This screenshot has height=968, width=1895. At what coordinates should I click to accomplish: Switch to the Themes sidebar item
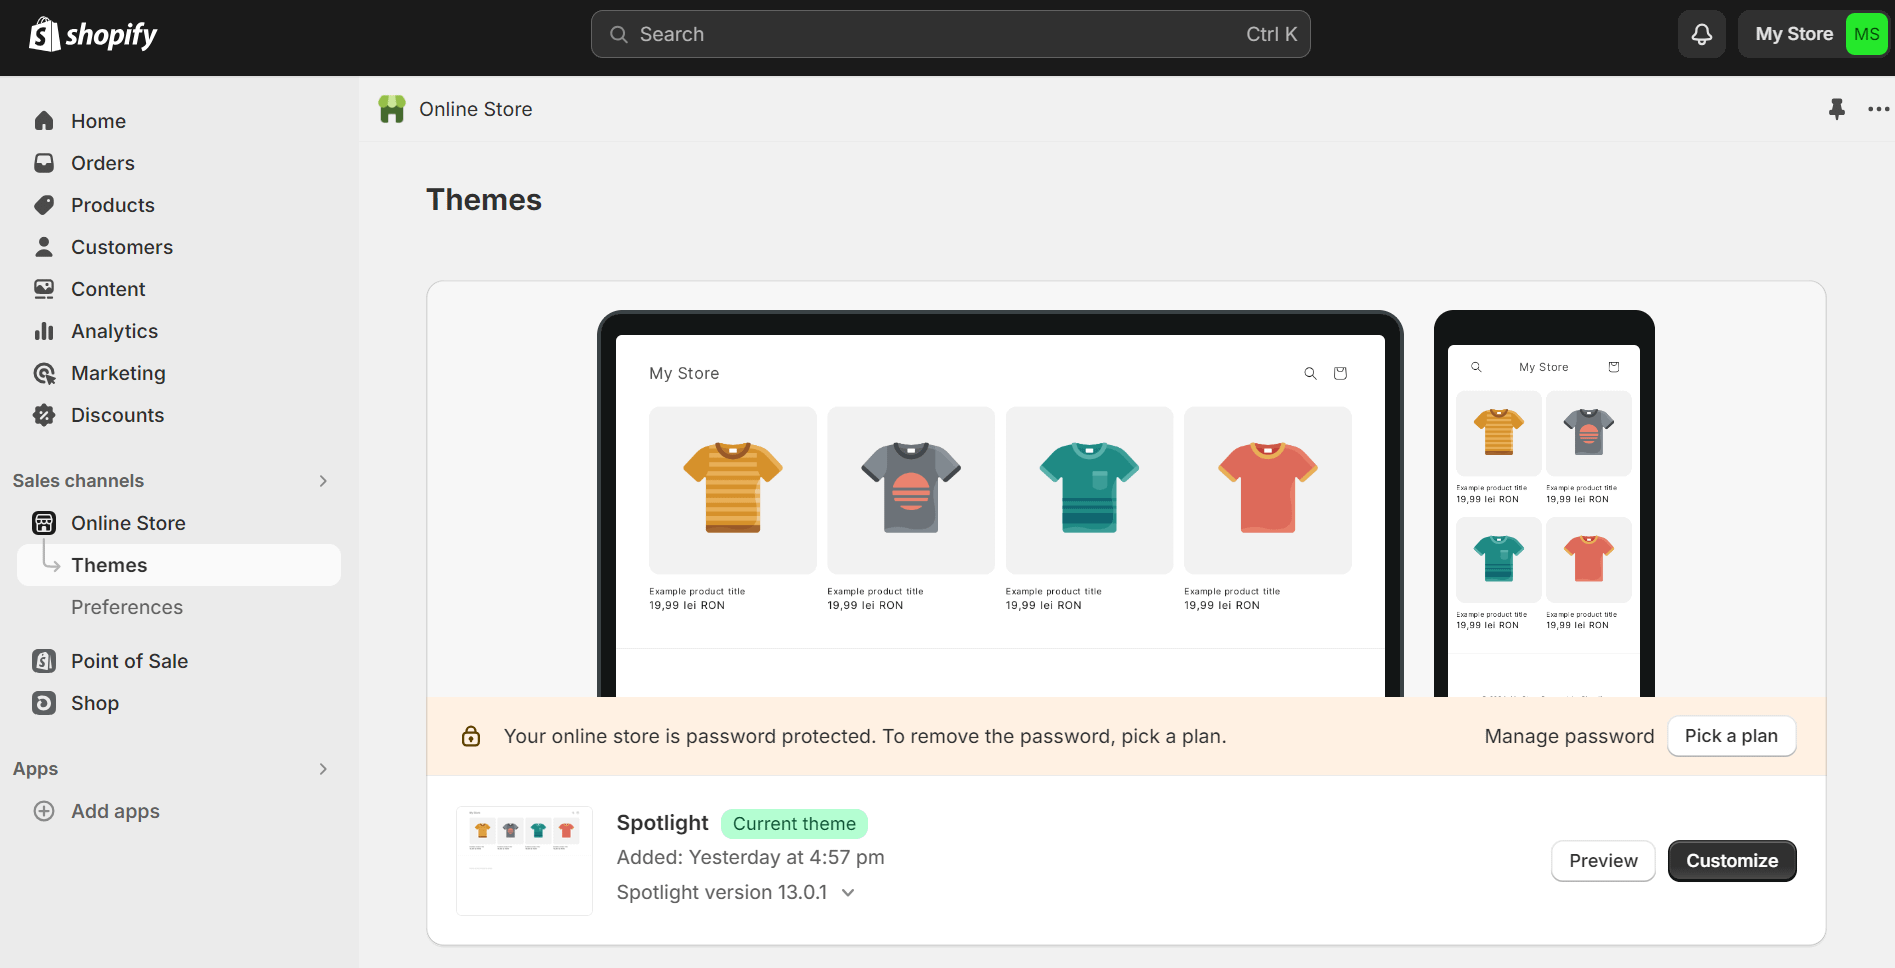pos(109,564)
